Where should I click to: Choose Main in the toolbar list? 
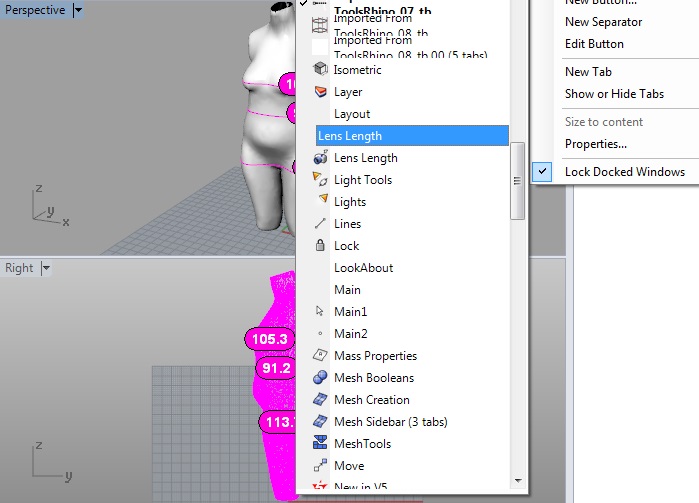coord(347,289)
